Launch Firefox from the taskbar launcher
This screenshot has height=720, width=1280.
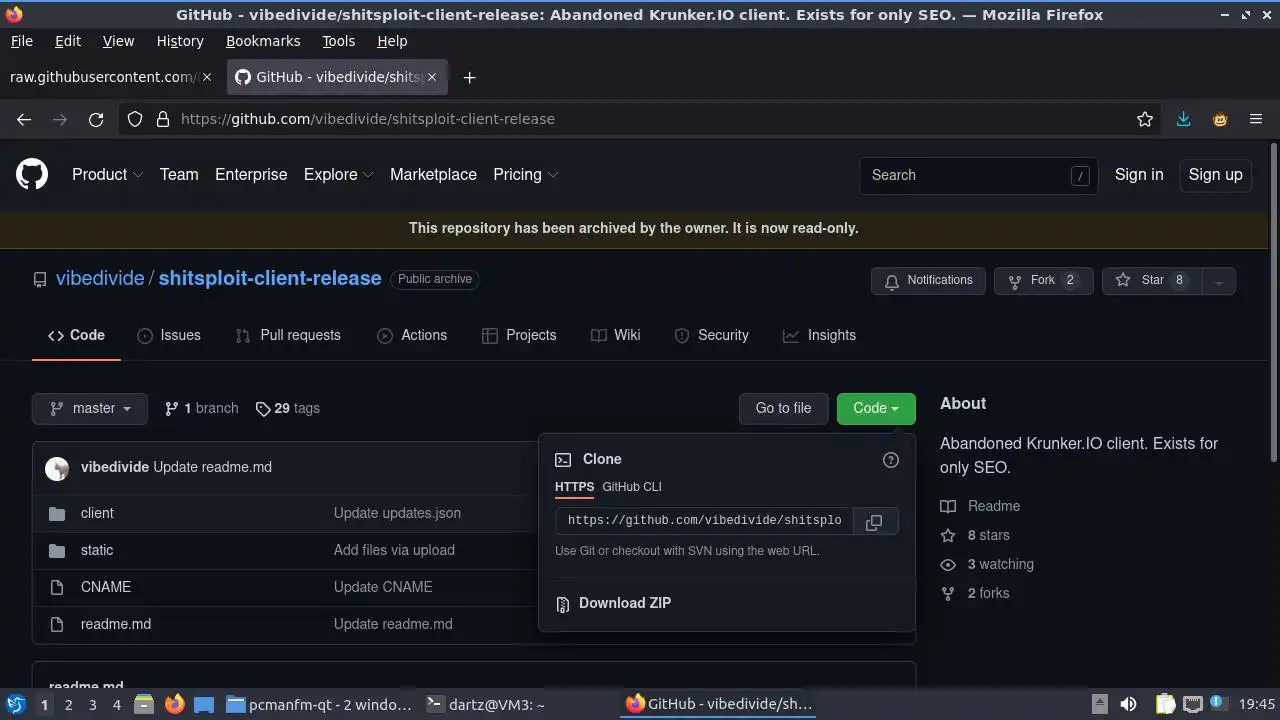(174, 705)
